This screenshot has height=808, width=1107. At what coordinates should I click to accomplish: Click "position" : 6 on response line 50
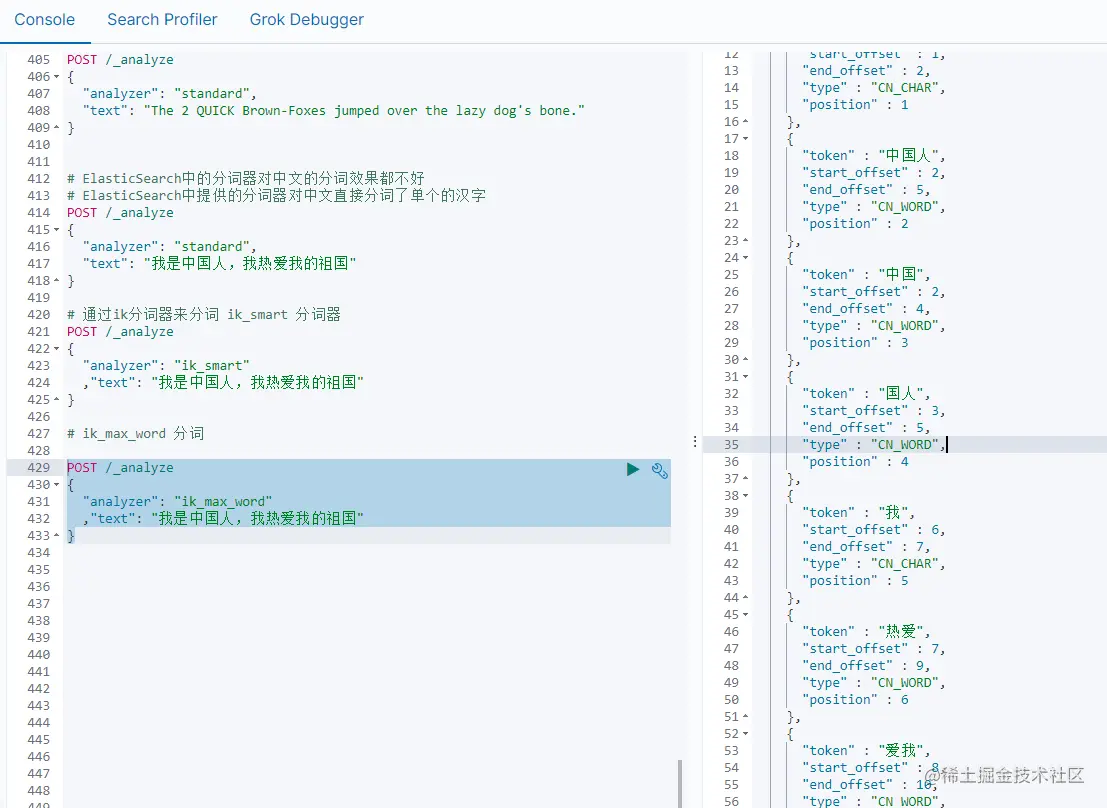point(855,699)
